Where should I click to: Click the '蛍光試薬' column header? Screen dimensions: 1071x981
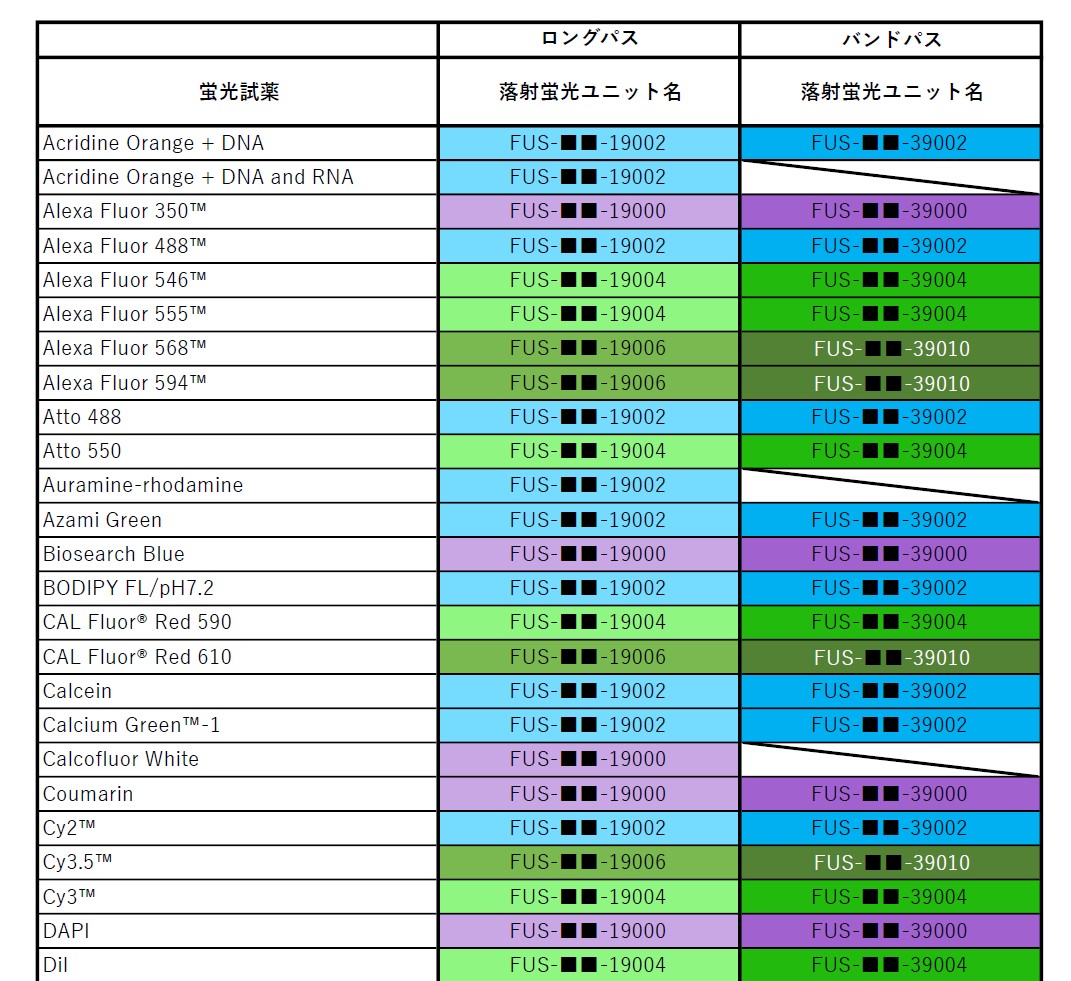point(238,92)
